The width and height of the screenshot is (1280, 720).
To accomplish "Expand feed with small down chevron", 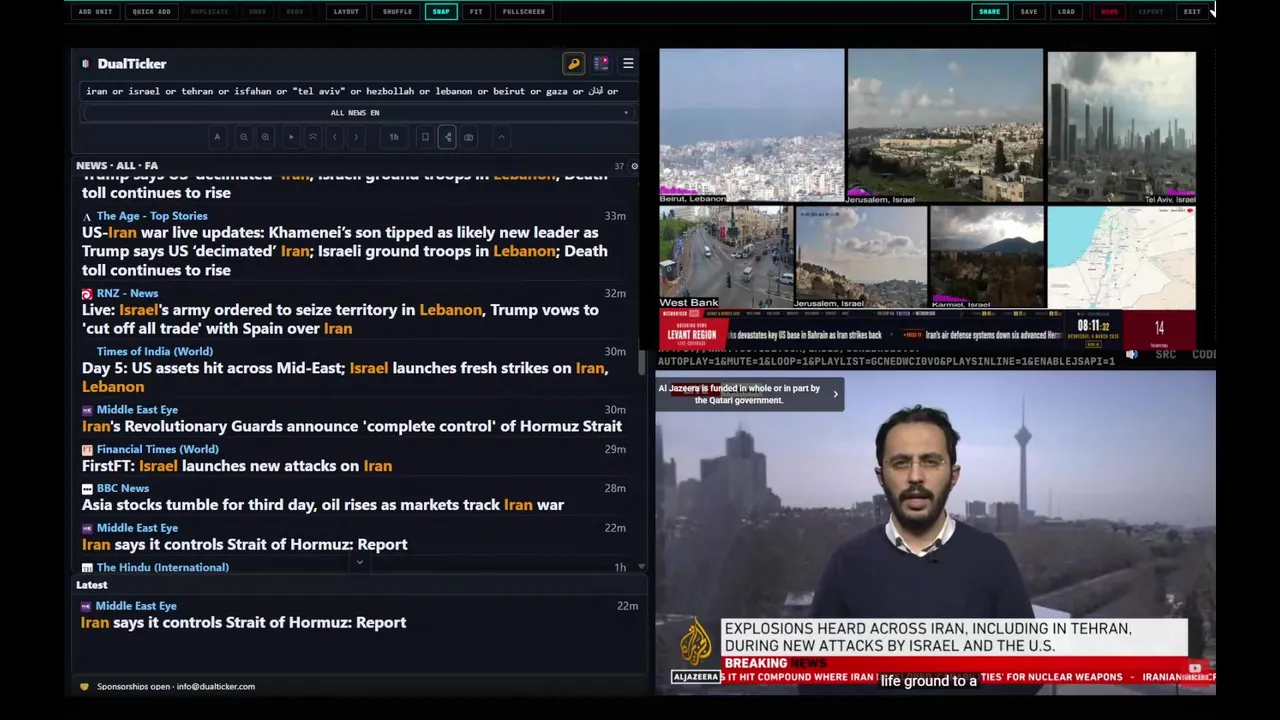I will coord(360,562).
